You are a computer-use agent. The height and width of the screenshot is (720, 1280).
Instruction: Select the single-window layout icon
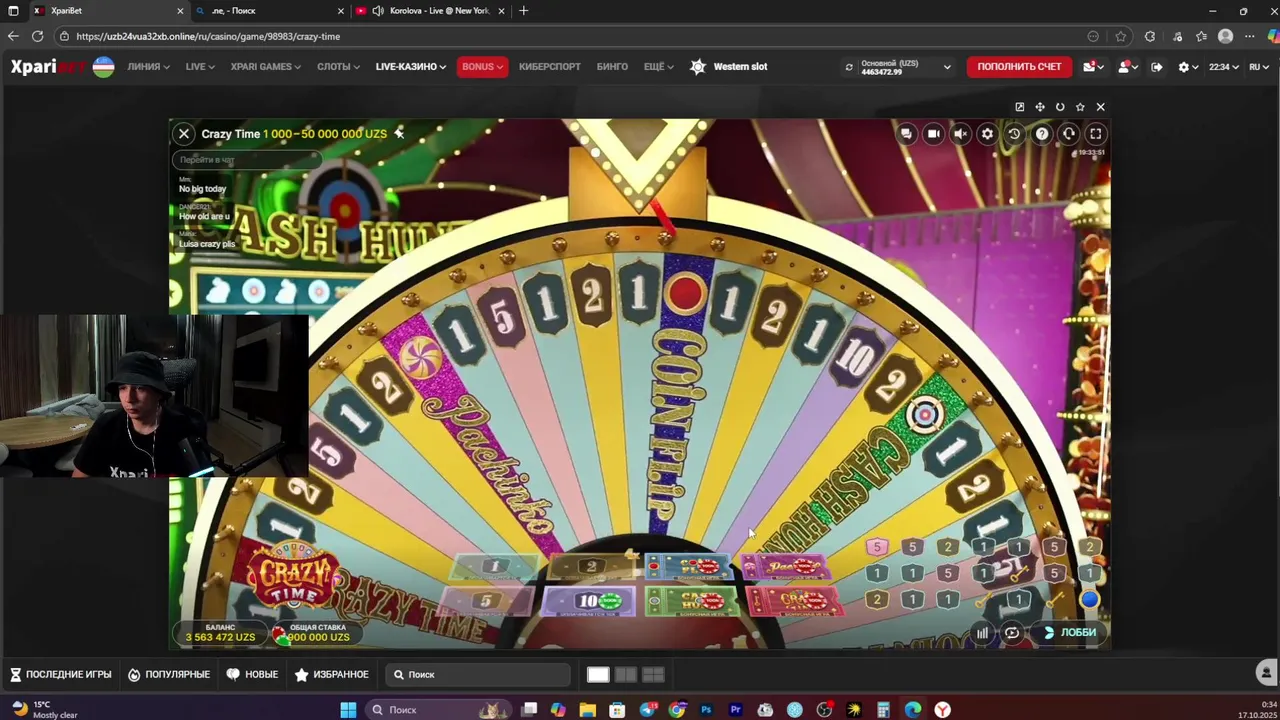598,675
